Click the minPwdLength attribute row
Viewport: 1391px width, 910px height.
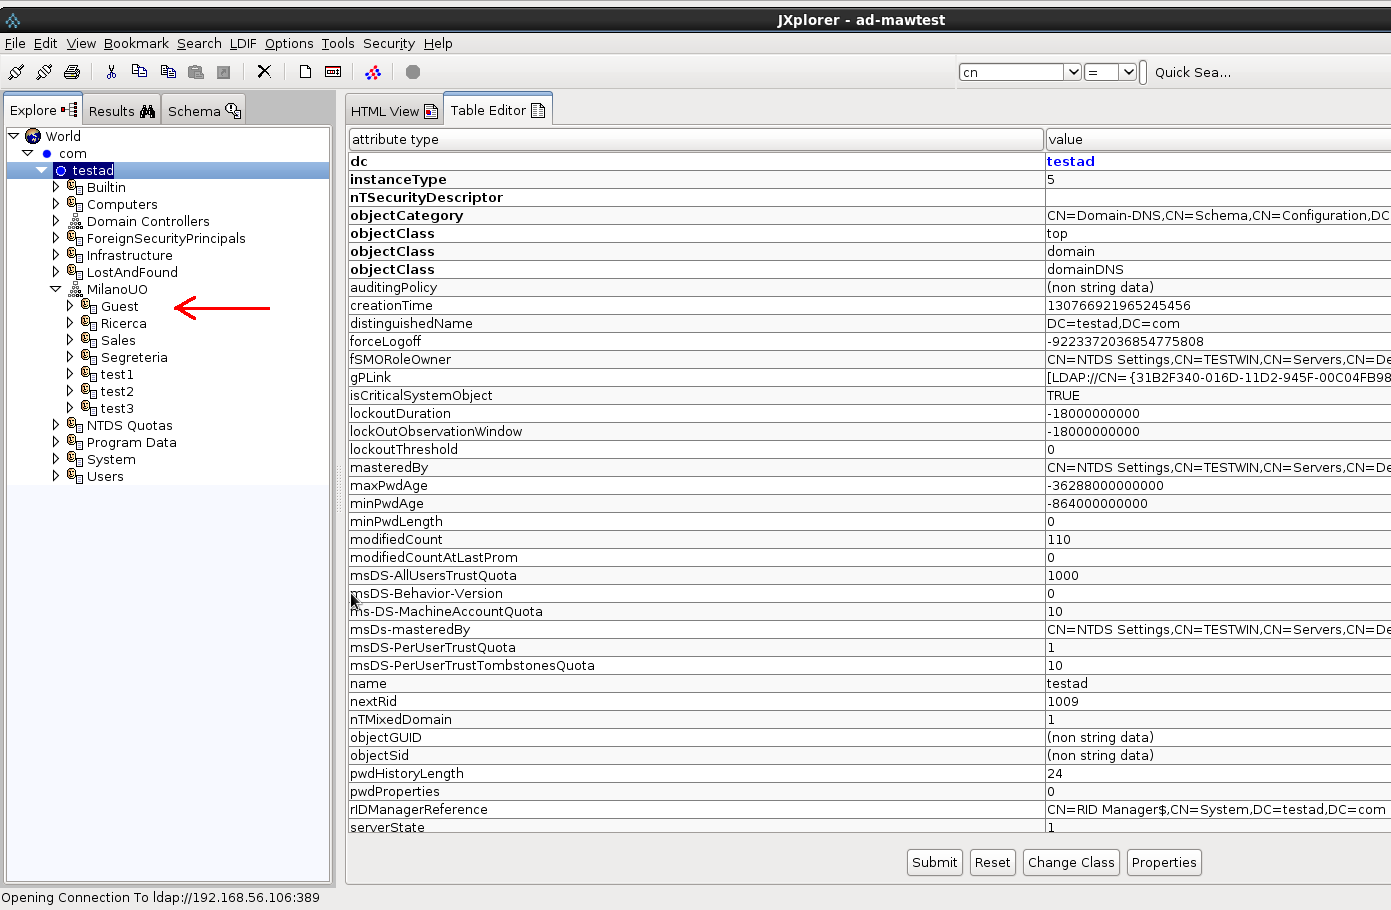(696, 521)
